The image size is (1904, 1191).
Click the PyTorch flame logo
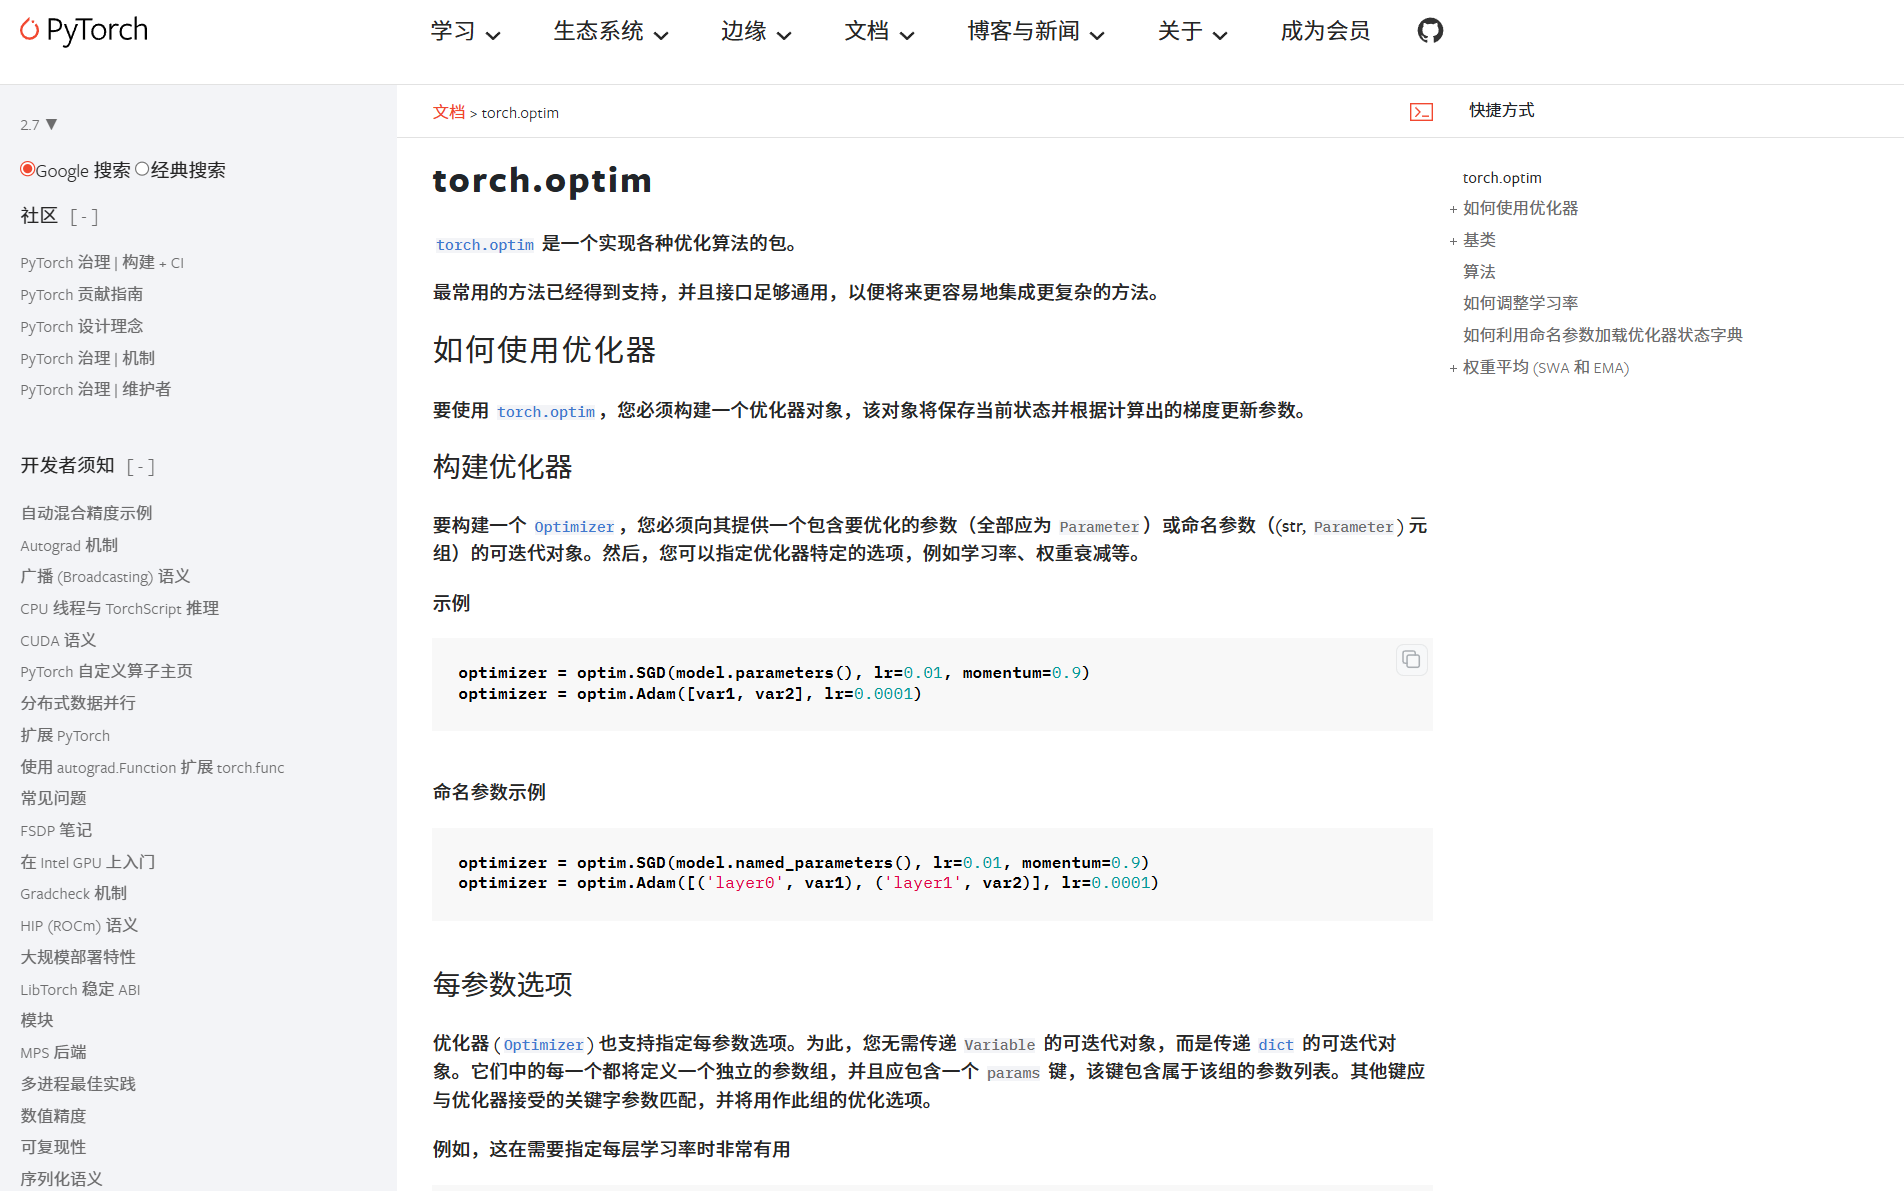coord(84,30)
